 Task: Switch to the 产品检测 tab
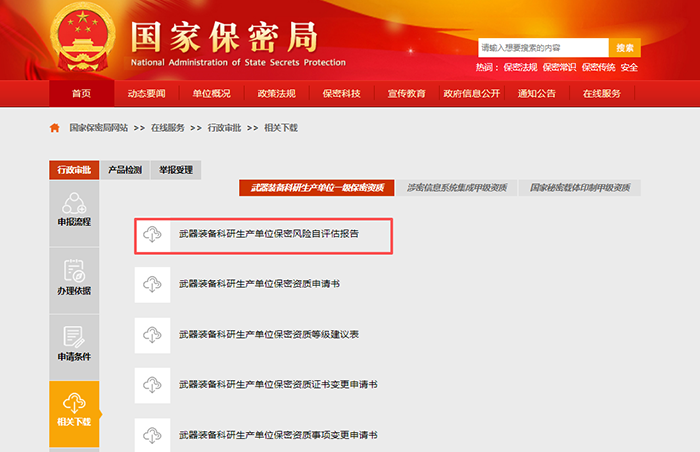click(125, 170)
